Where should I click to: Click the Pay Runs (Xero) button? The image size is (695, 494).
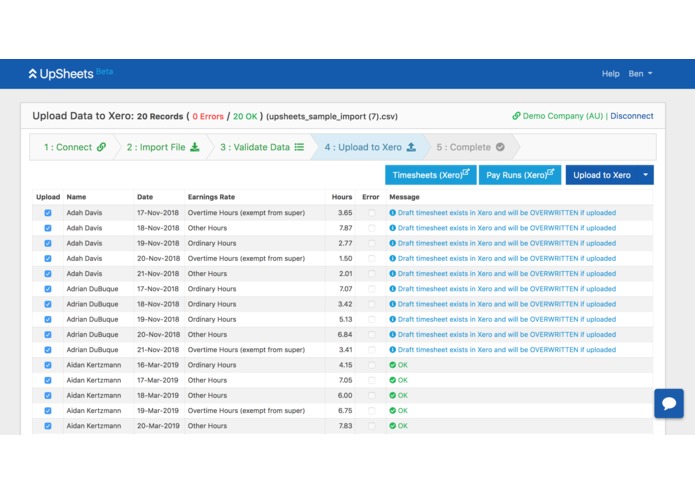(x=520, y=175)
